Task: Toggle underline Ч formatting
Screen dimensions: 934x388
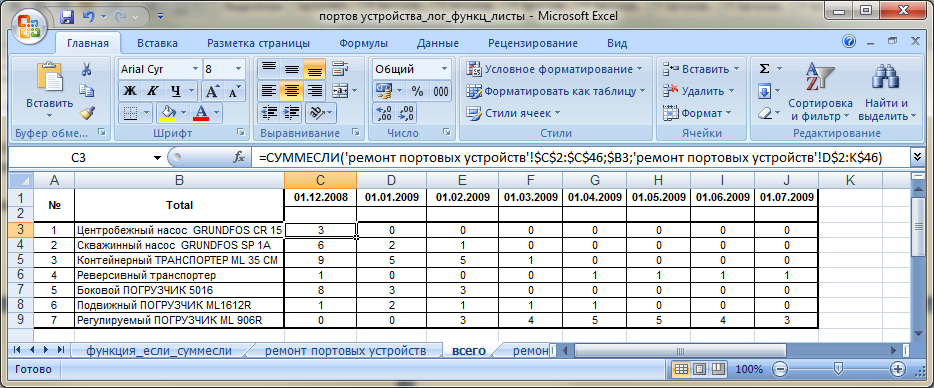Action: [175, 91]
